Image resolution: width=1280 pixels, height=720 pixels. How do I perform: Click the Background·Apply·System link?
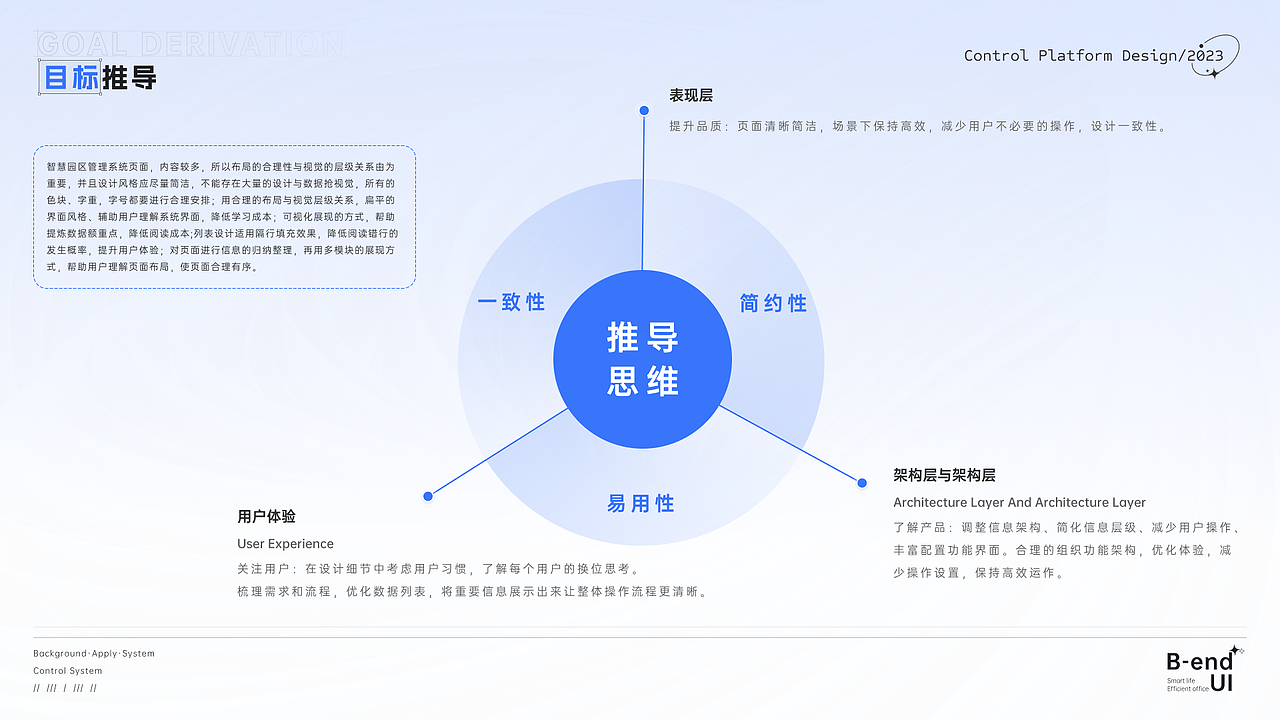tap(95, 653)
